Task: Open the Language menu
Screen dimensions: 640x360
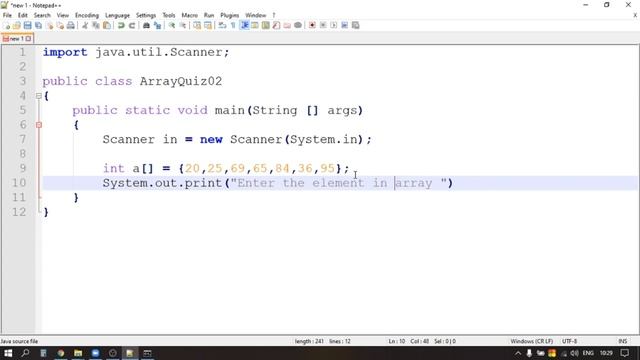Action: (117, 15)
